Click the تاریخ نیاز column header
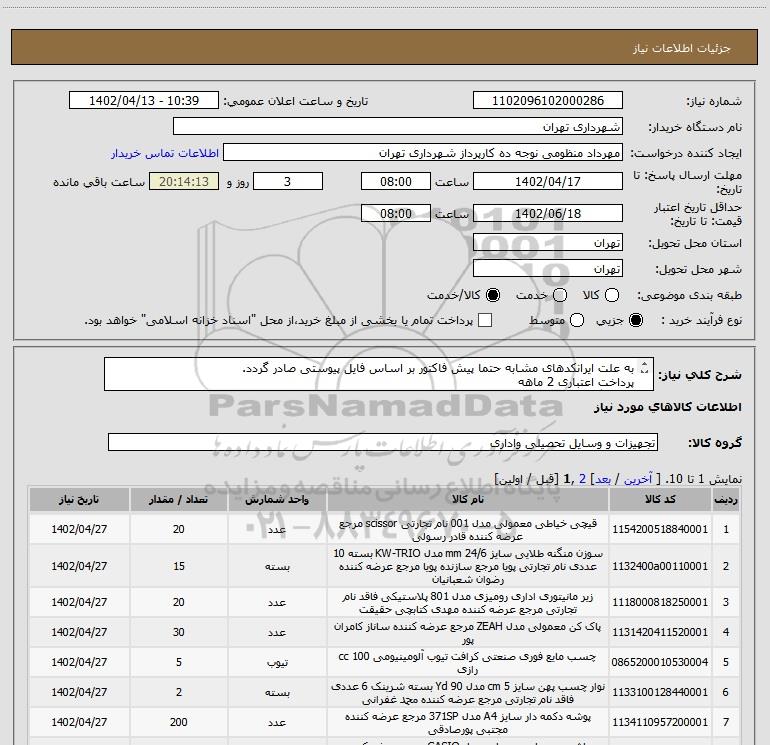Viewport: 770px width, 745px height. pos(79,499)
